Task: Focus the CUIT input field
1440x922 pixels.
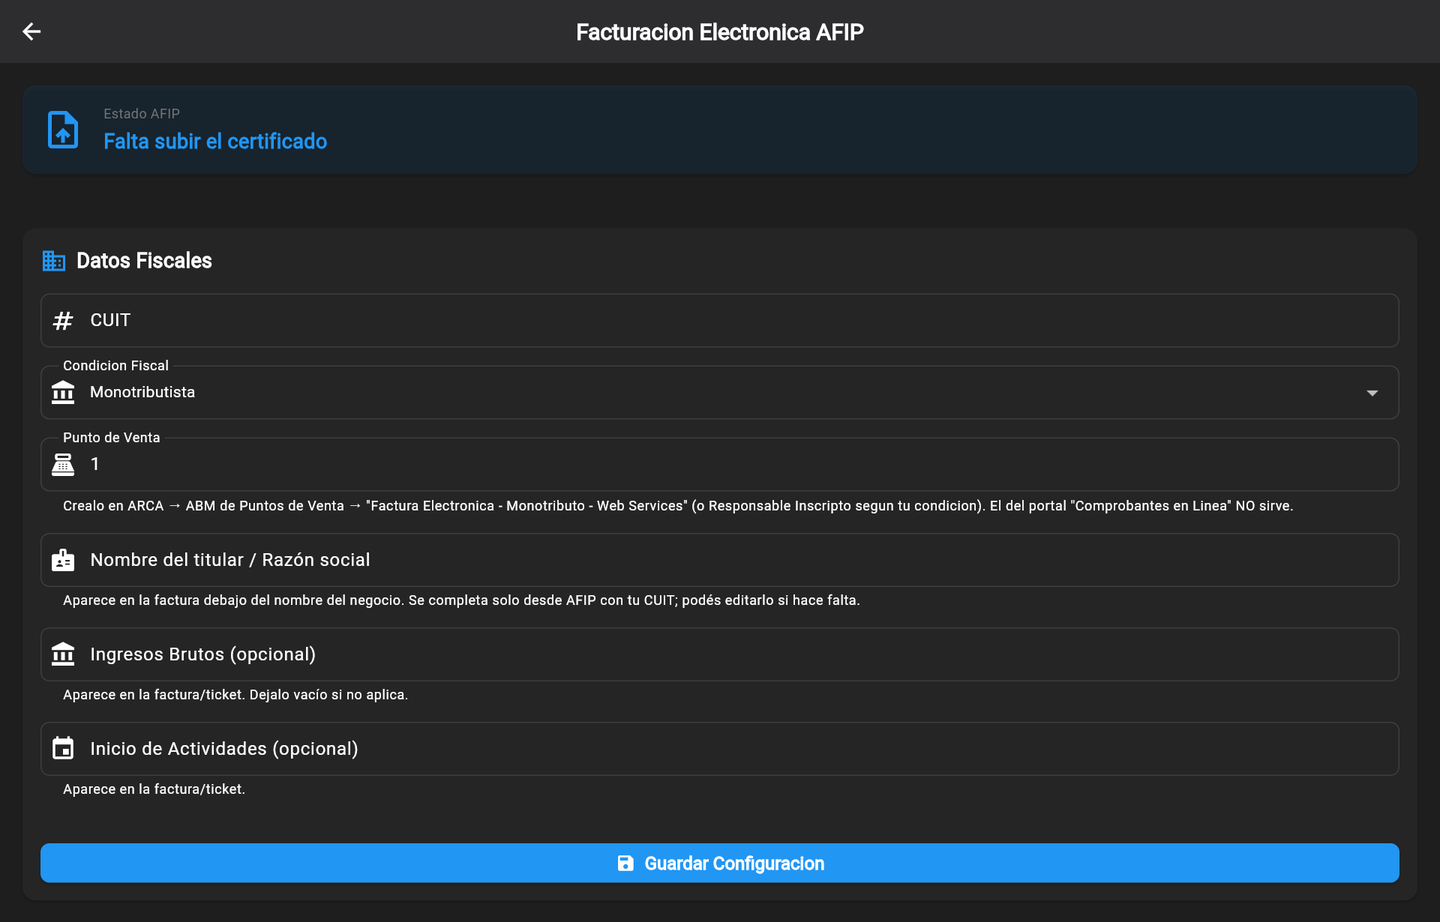Action: [720, 320]
